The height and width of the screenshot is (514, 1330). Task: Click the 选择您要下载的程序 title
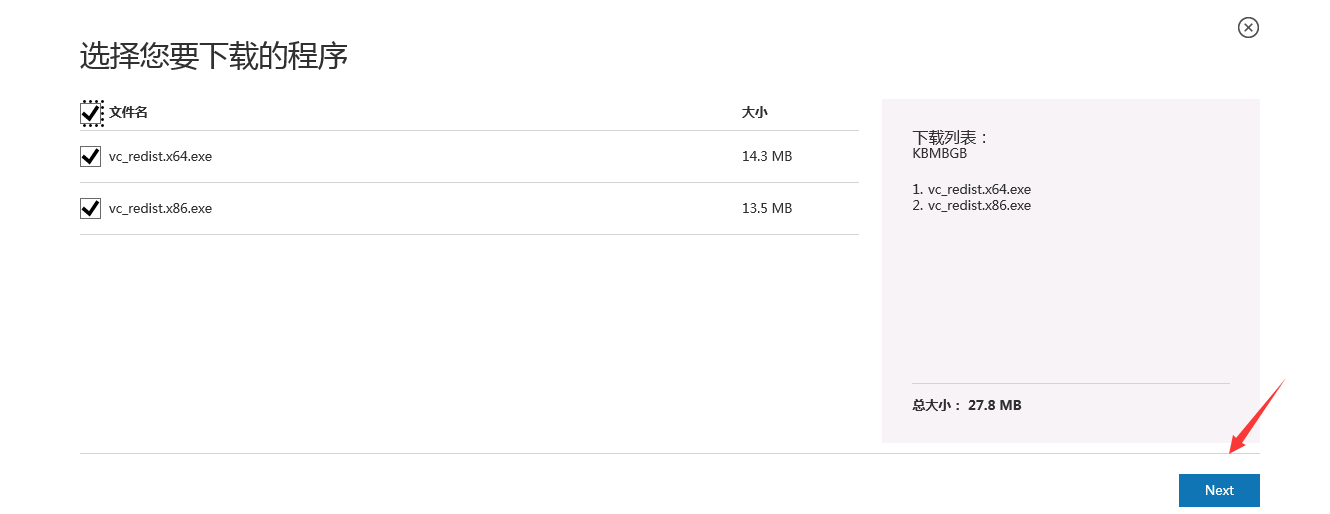point(214,56)
